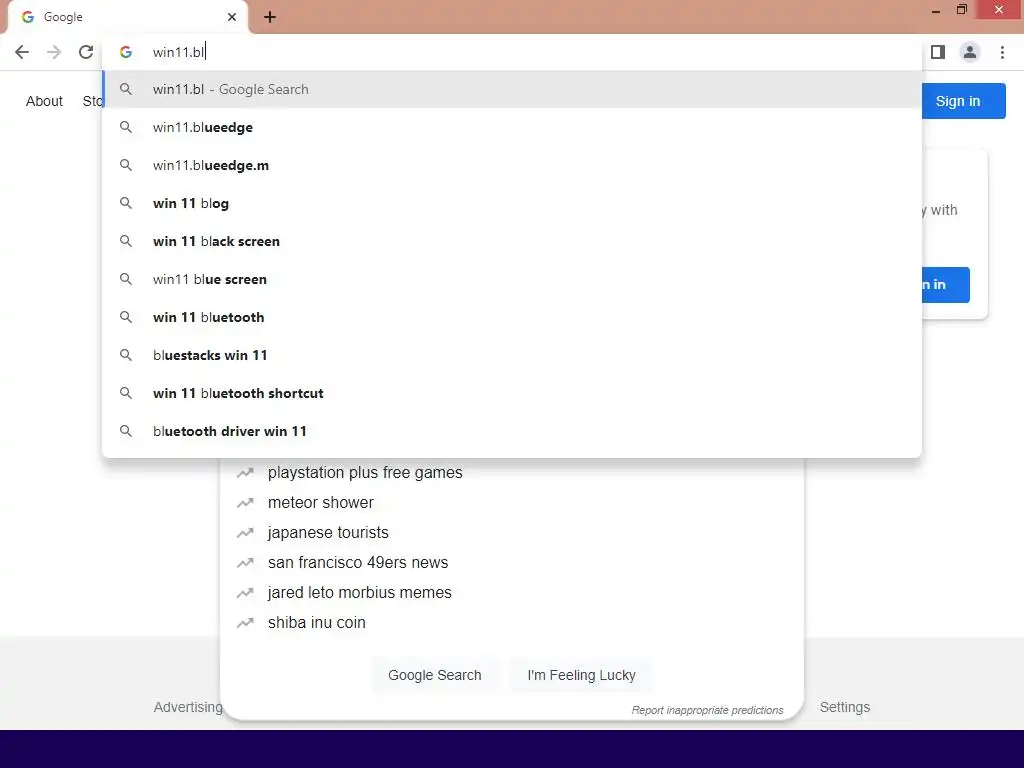
Task: Click the Google logo in the address bar
Action: [x=126, y=52]
